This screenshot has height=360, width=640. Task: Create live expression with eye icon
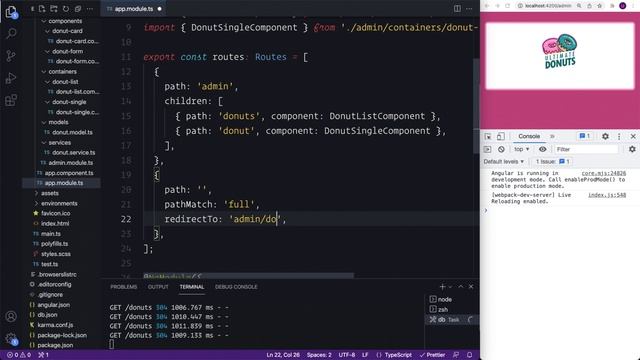[542, 149]
